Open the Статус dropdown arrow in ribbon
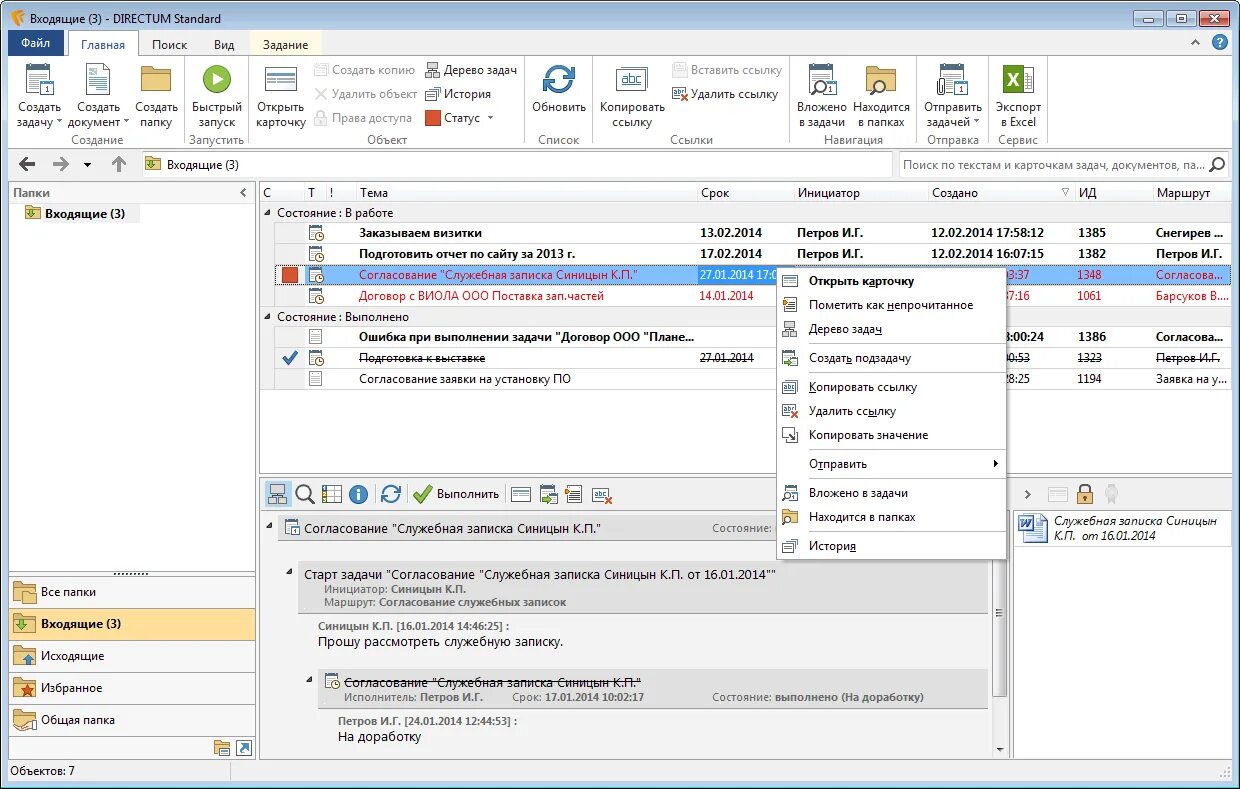 tap(490, 118)
